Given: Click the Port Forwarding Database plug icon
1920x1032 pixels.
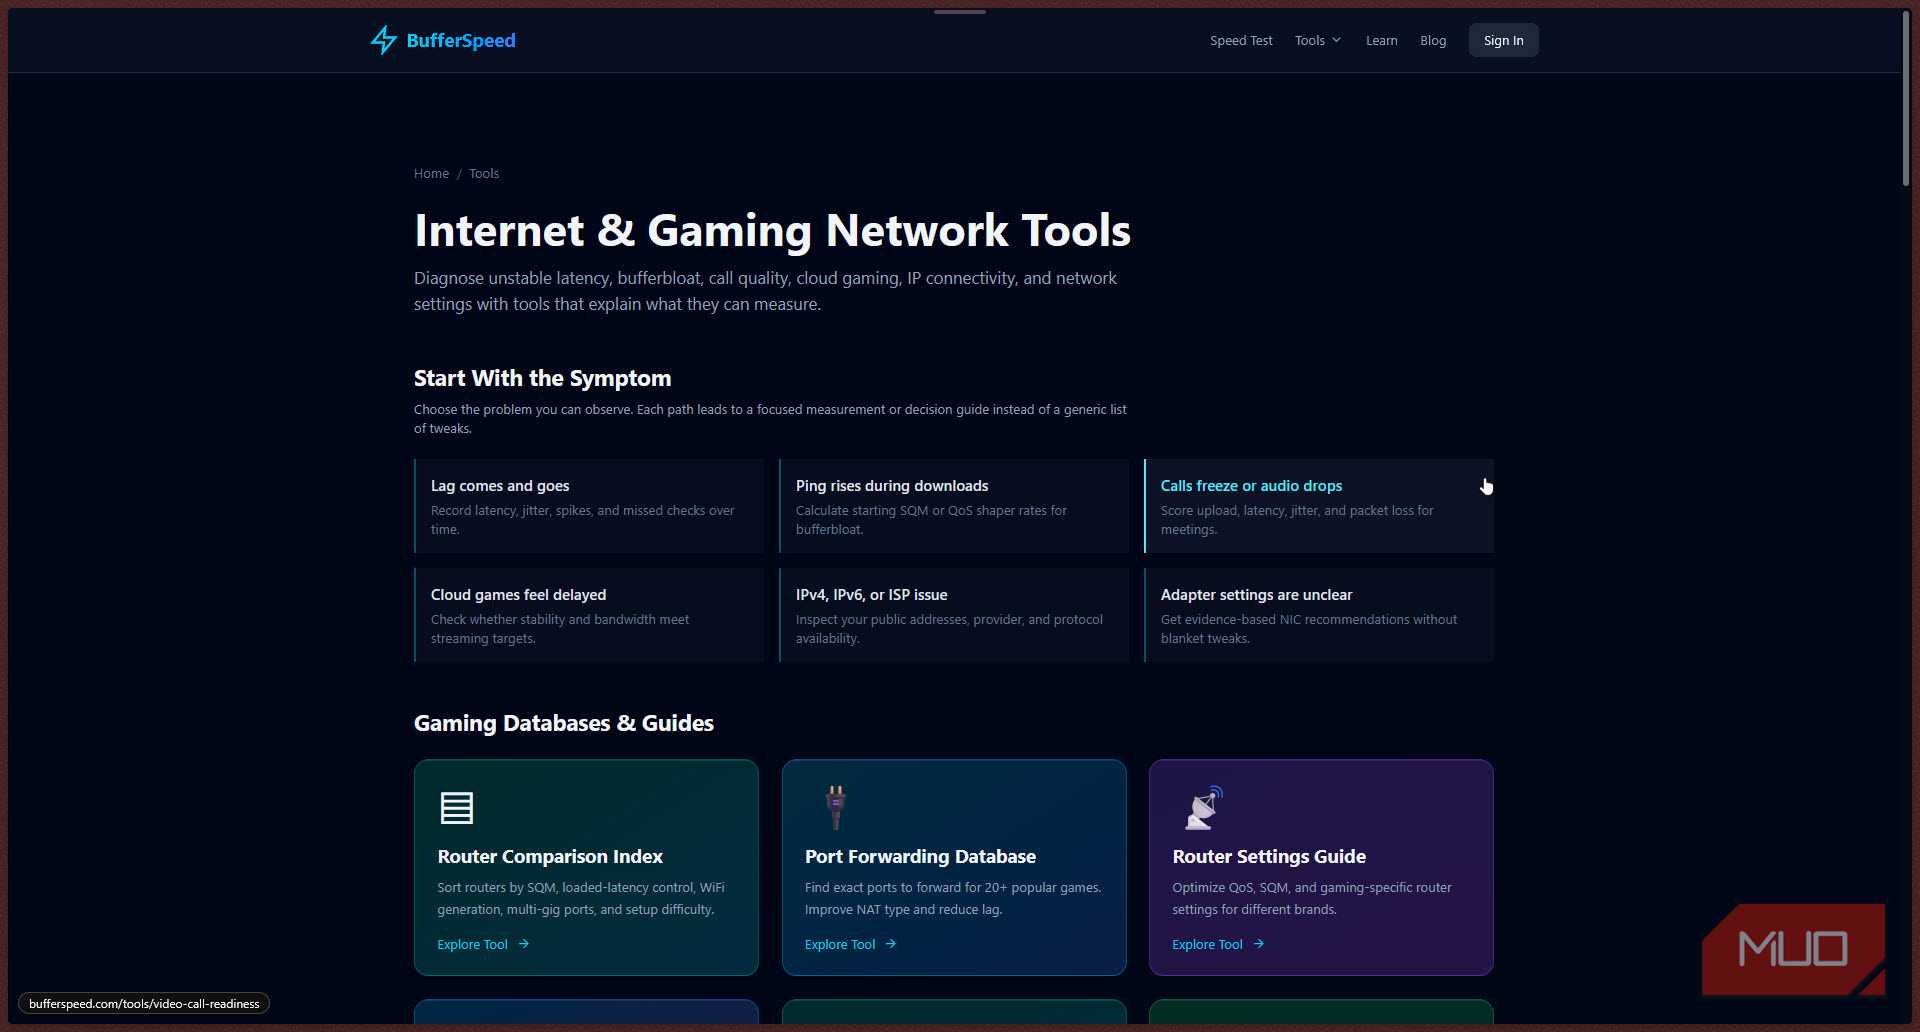Looking at the screenshot, I should click(836, 807).
